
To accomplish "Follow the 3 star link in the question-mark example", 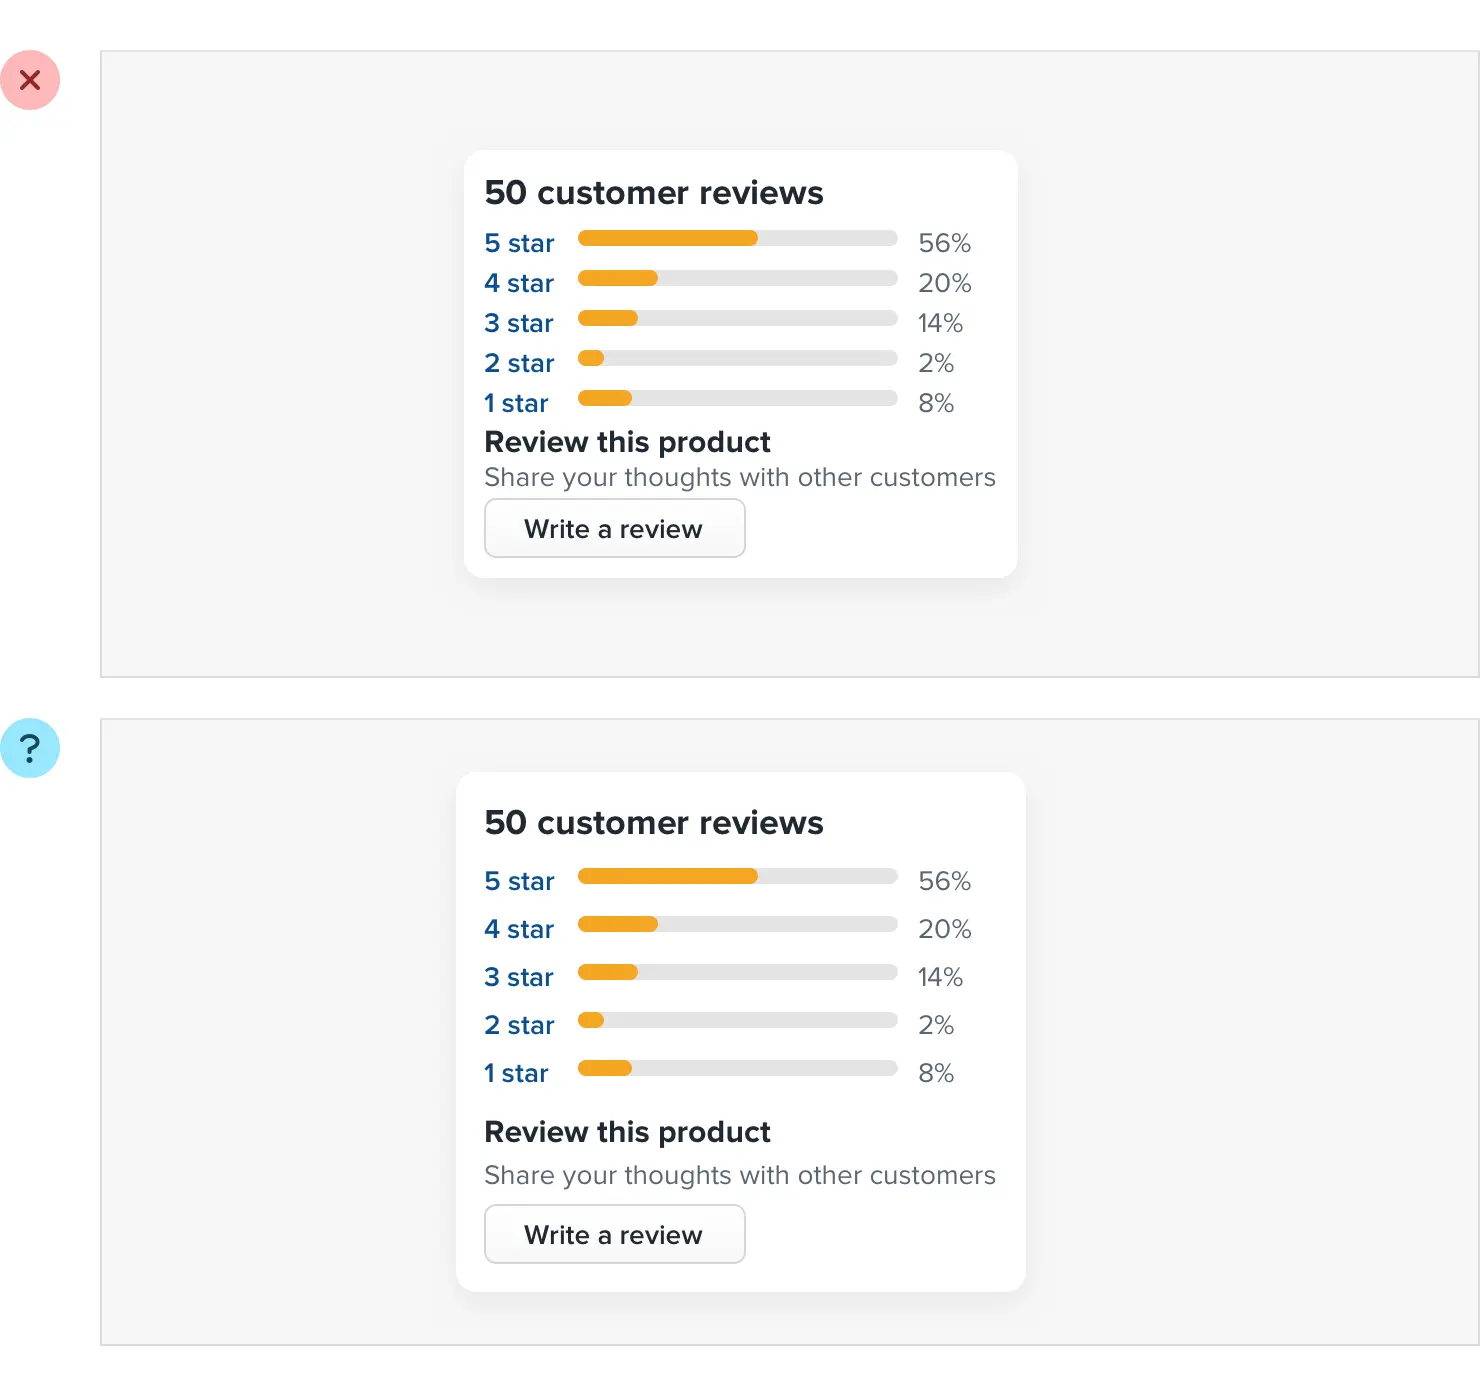I will [x=519, y=977].
